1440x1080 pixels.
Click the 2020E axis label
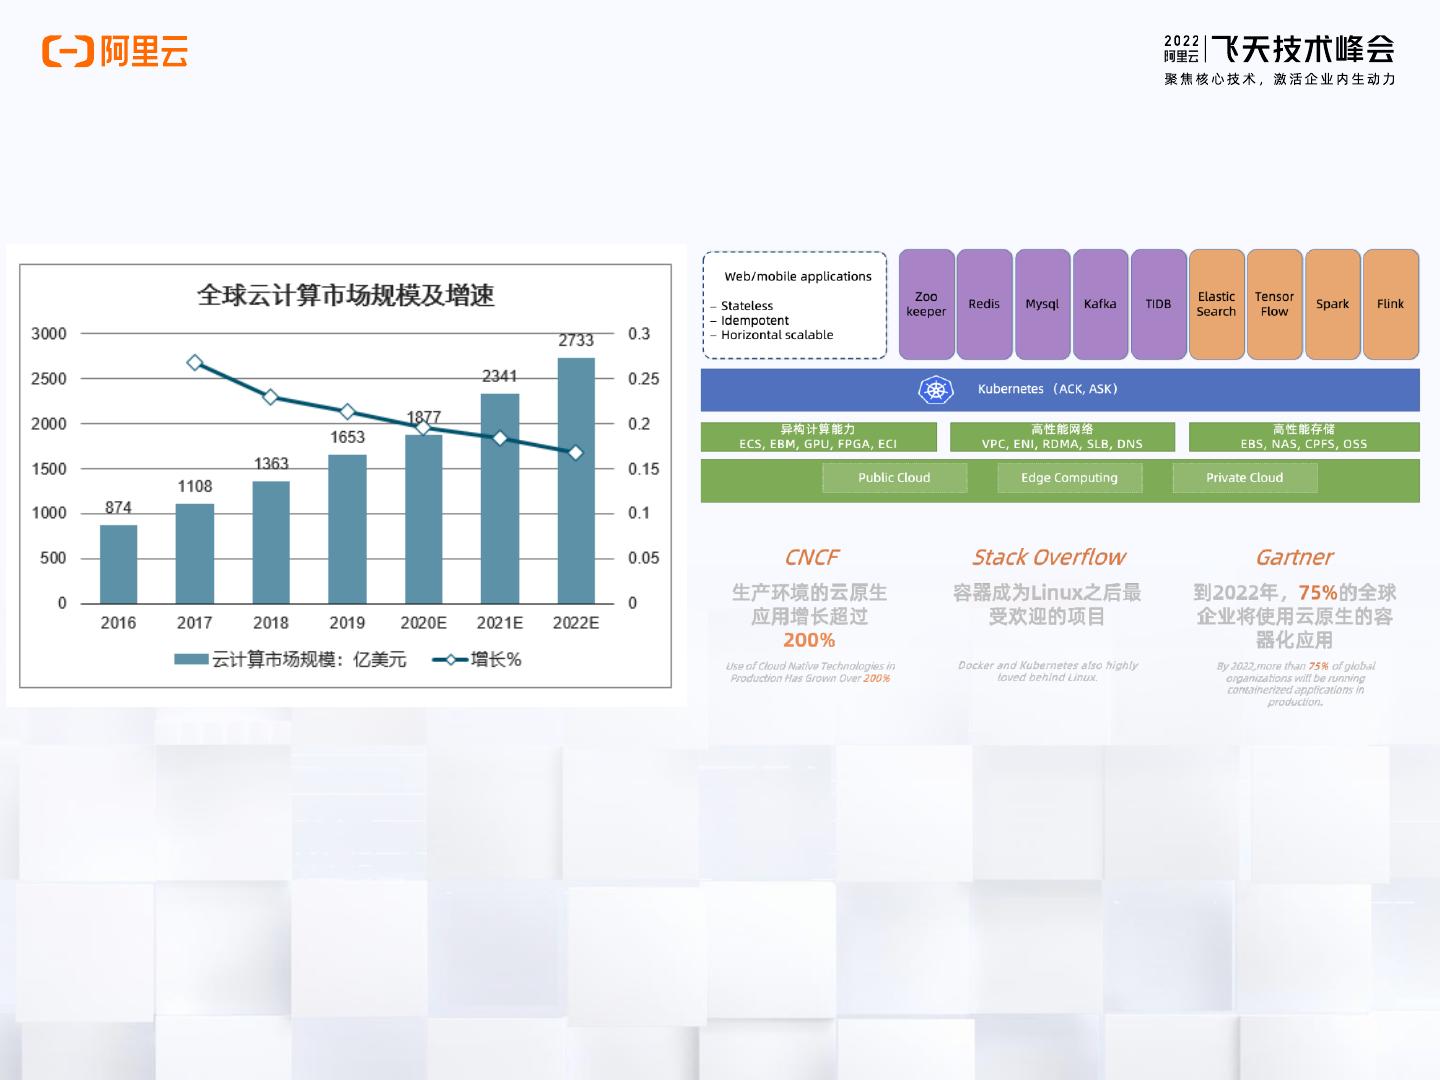point(424,623)
